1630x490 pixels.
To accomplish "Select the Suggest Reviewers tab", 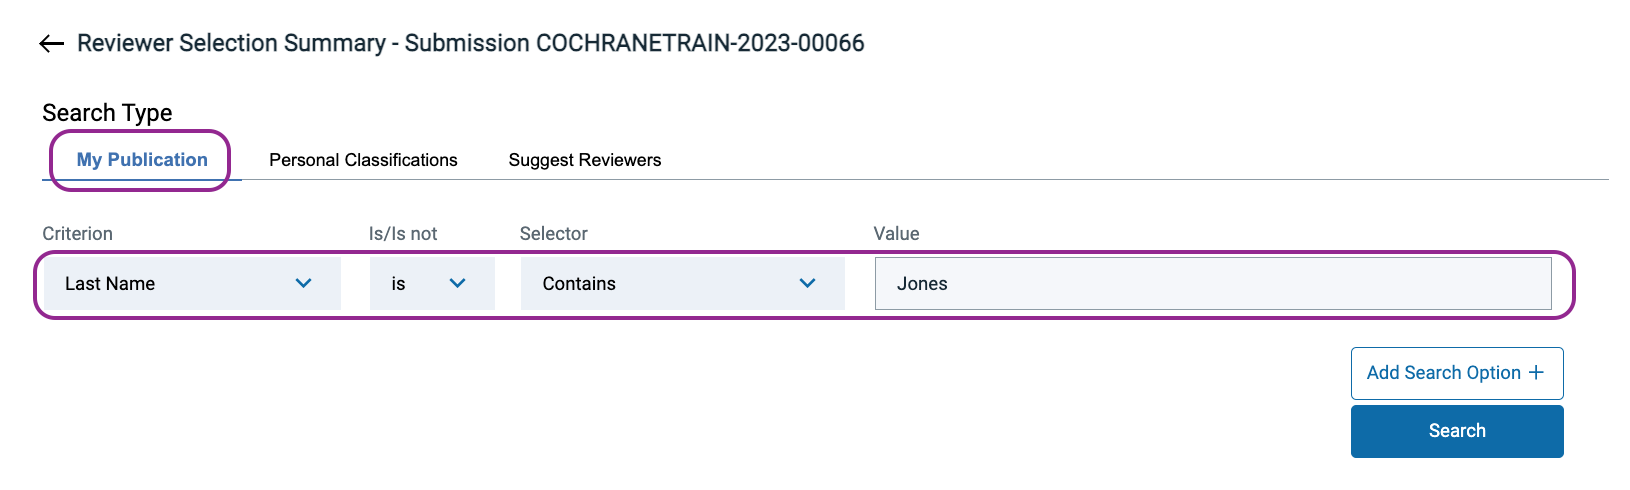I will tap(585, 160).
